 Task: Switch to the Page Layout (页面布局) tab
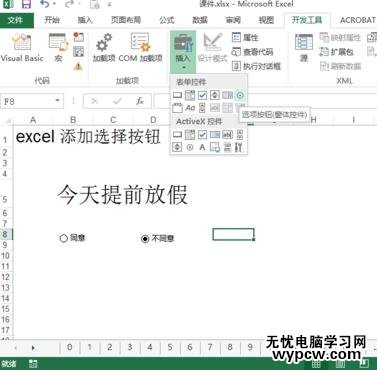point(126,20)
